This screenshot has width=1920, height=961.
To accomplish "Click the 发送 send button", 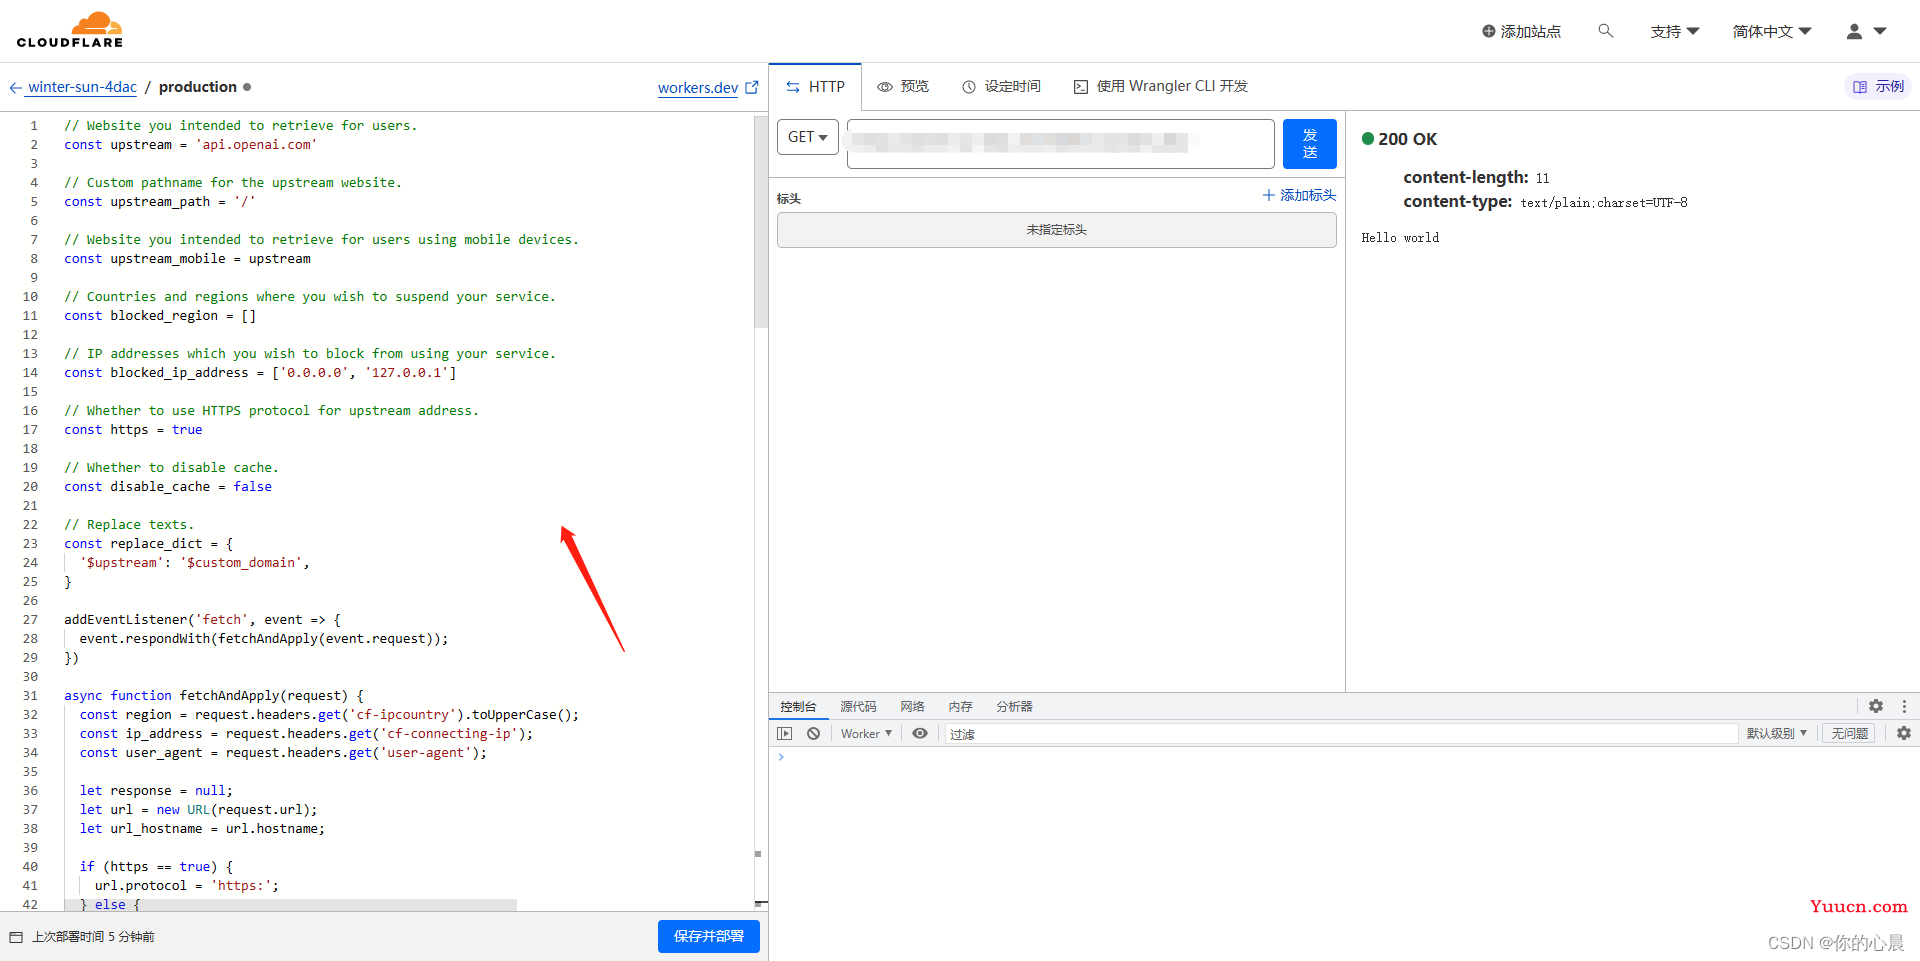I will 1309,144.
